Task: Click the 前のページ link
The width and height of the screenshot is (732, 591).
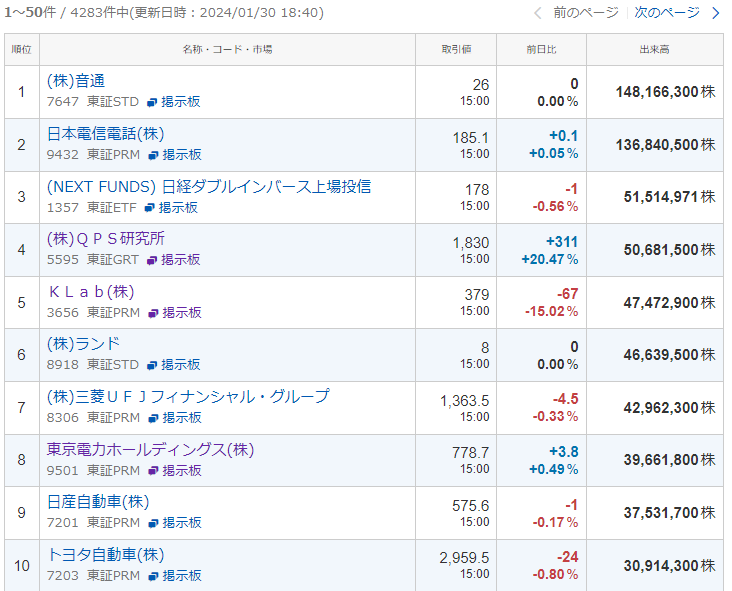Action: click(585, 13)
